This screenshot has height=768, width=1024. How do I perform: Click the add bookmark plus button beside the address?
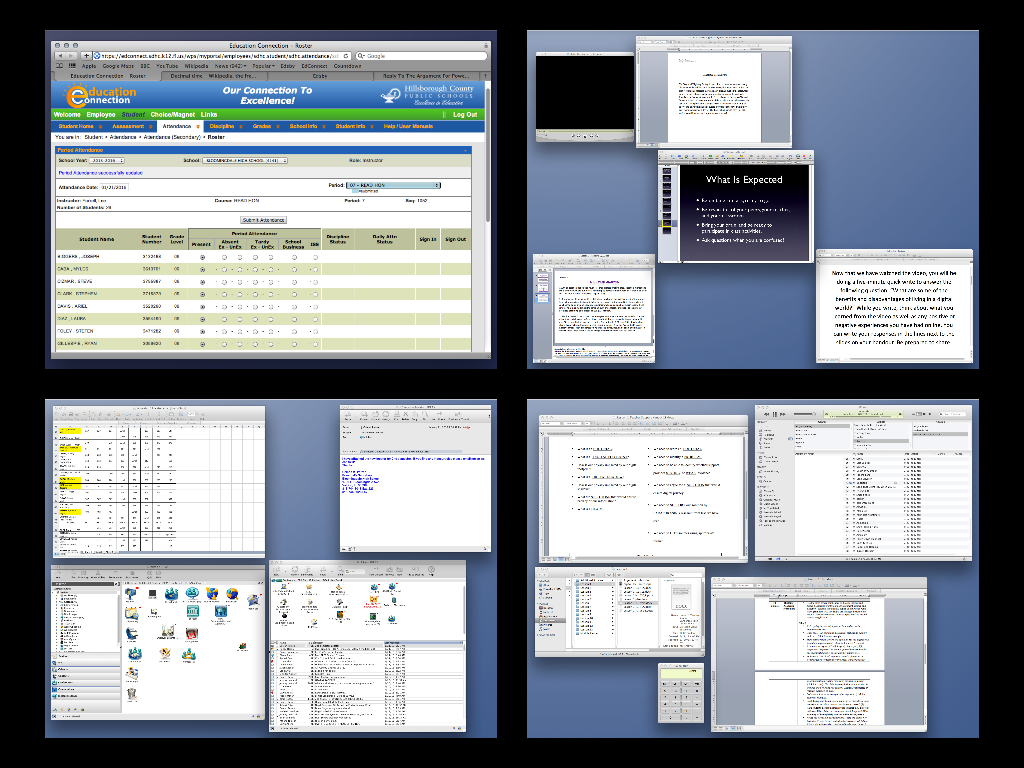(86, 56)
